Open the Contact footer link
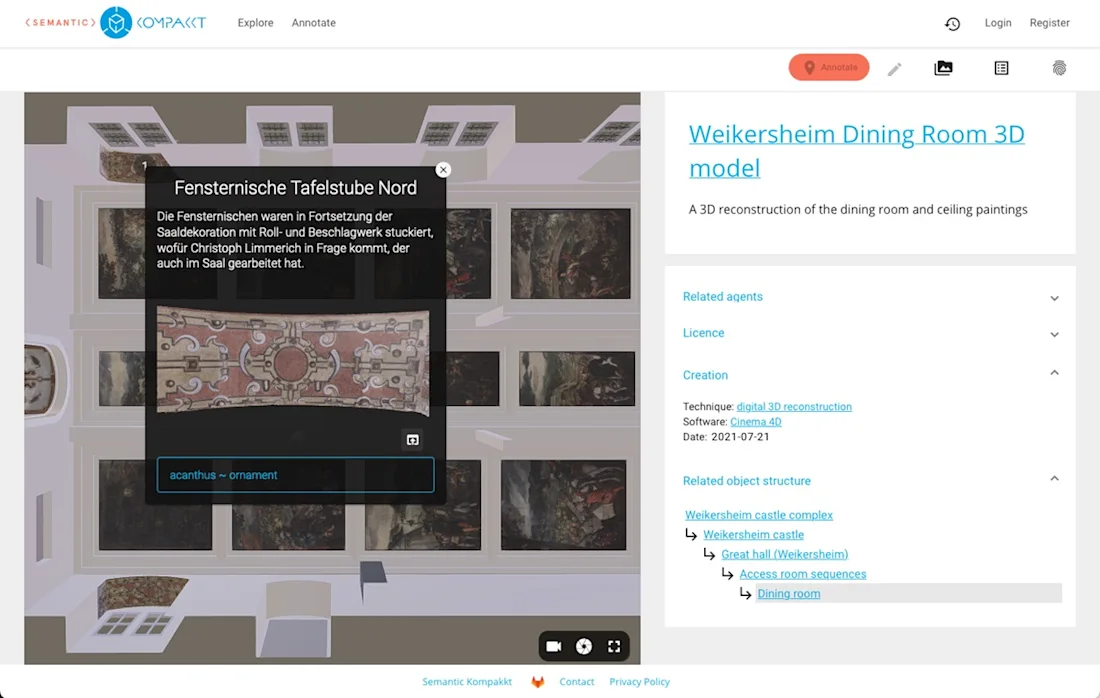The width and height of the screenshot is (1100, 698). (x=577, y=682)
